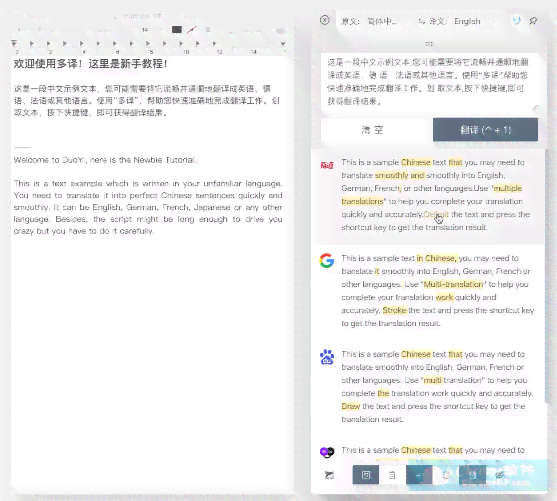Open the font size 14 dropdown in editor
The image size is (557, 501).
tap(151, 30)
